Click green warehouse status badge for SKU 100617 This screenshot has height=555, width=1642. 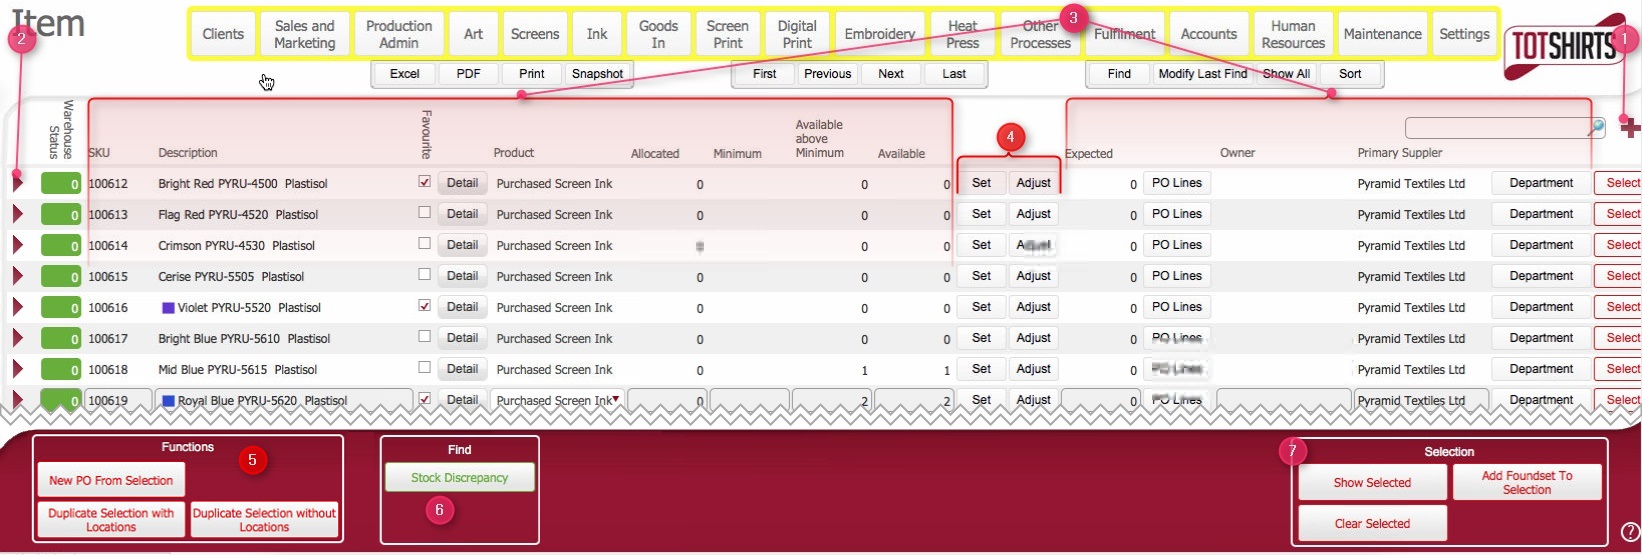(60, 339)
